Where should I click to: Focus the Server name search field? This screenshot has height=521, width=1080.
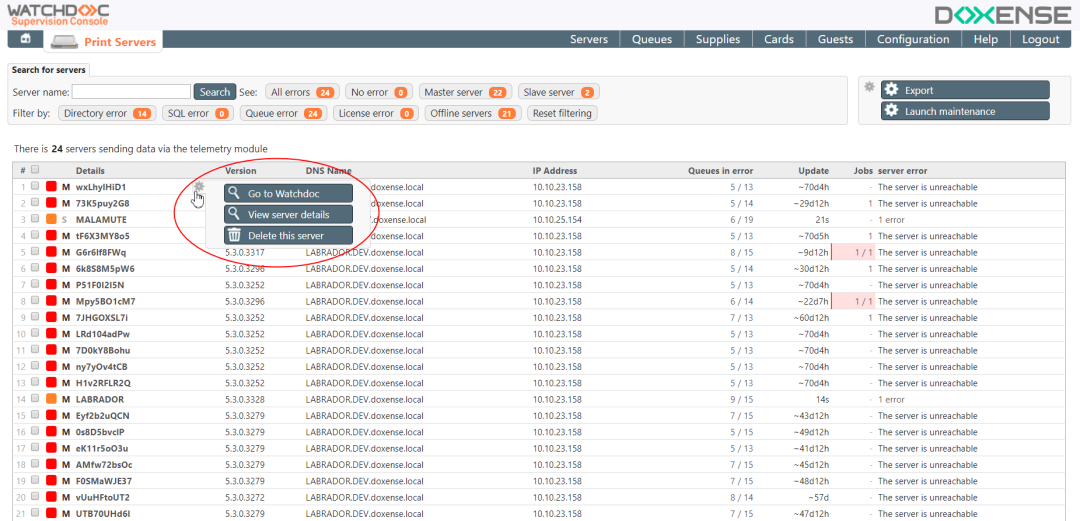tap(131, 92)
